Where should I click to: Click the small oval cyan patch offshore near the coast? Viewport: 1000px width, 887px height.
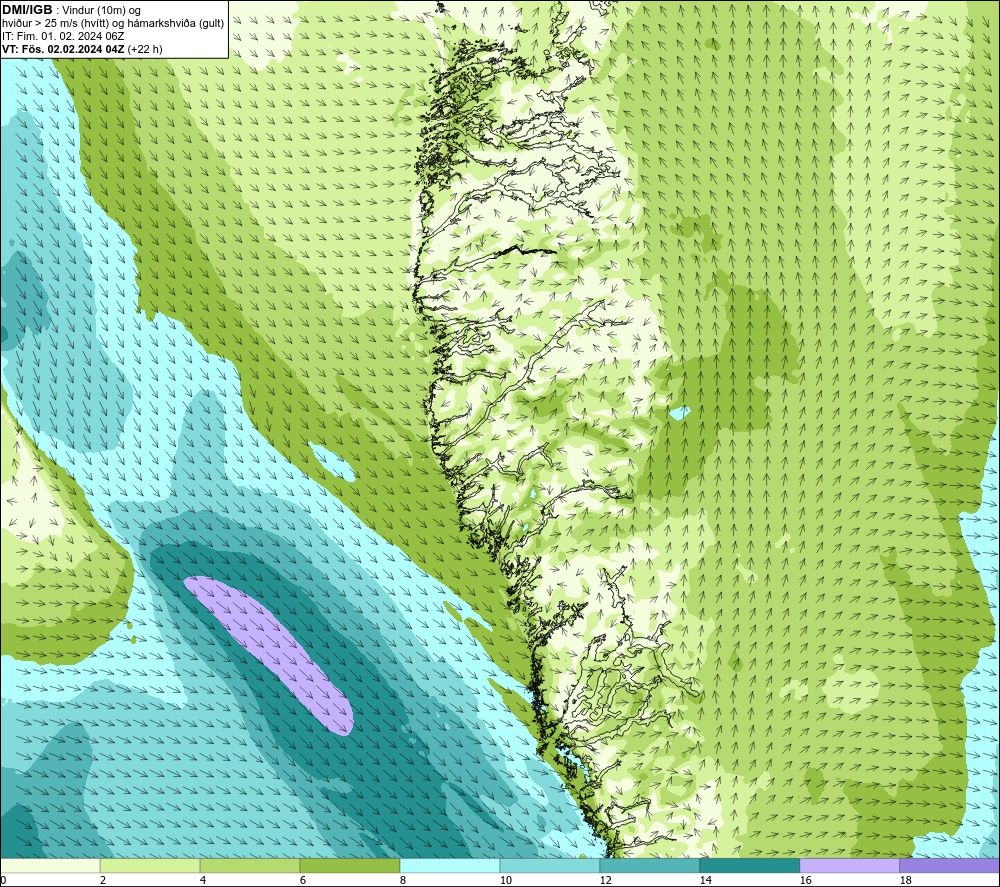(332, 461)
